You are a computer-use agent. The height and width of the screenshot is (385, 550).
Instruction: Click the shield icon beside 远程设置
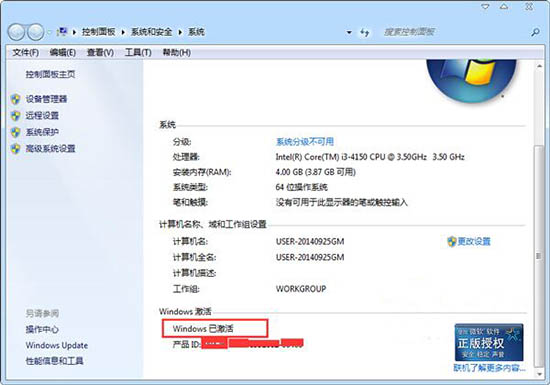(15, 116)
